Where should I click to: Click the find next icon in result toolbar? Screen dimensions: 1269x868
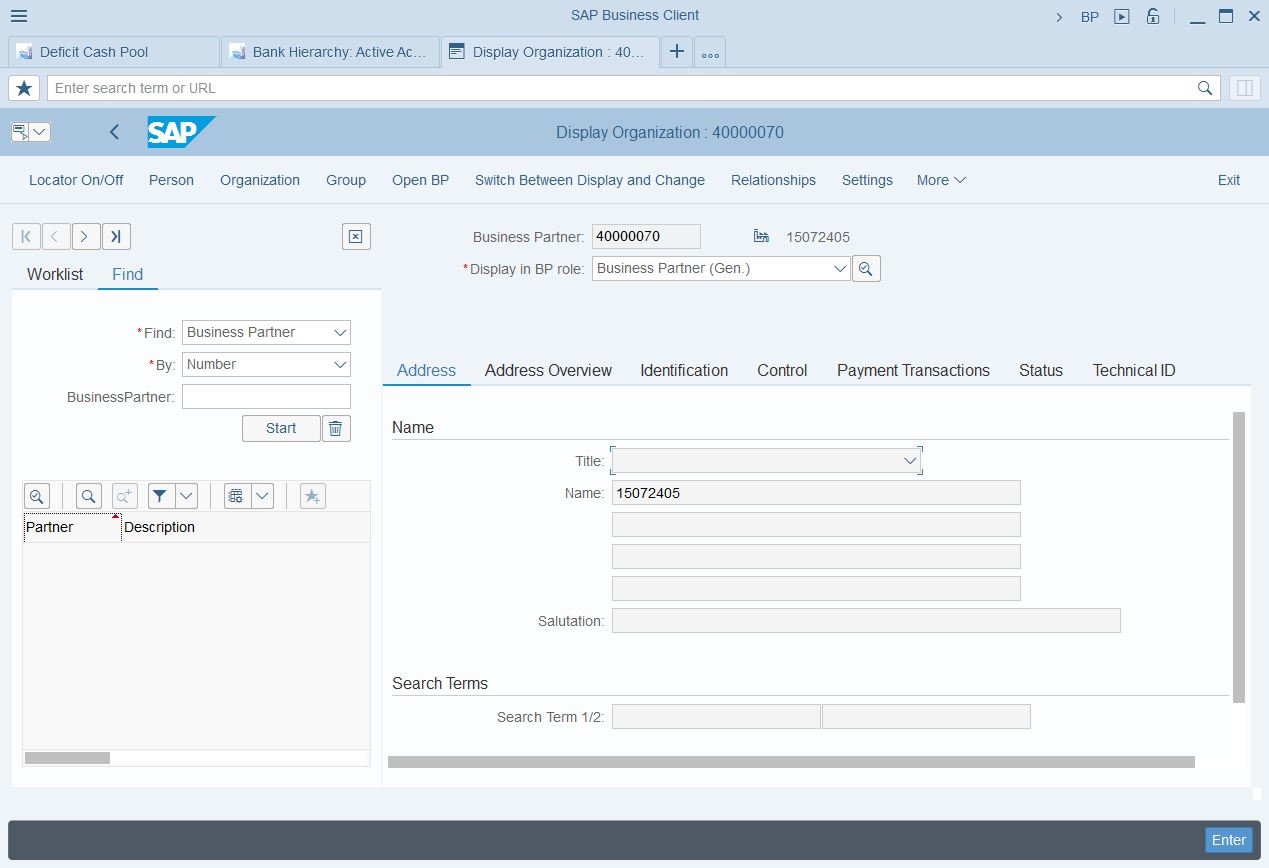(124, 496)
